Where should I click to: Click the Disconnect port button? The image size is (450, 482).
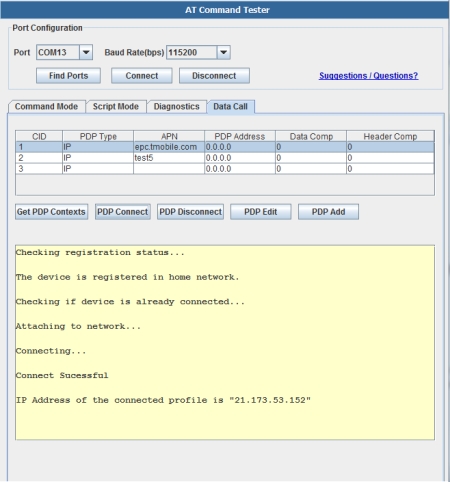[214, 76]
